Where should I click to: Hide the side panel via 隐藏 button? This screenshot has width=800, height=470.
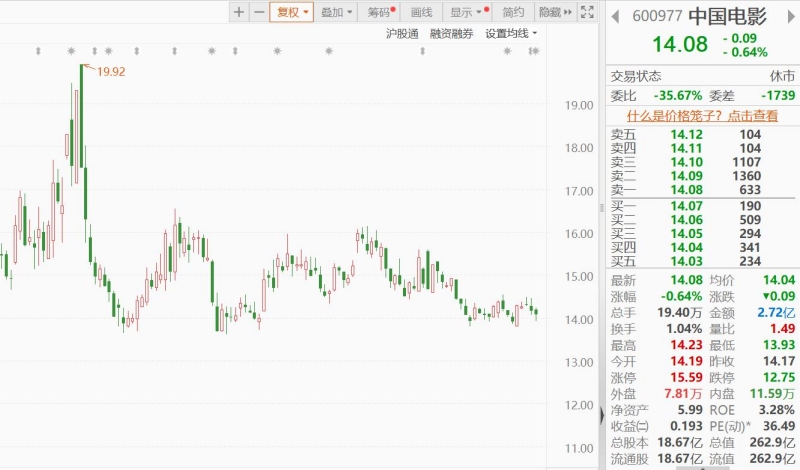click(x=550, y=12)
